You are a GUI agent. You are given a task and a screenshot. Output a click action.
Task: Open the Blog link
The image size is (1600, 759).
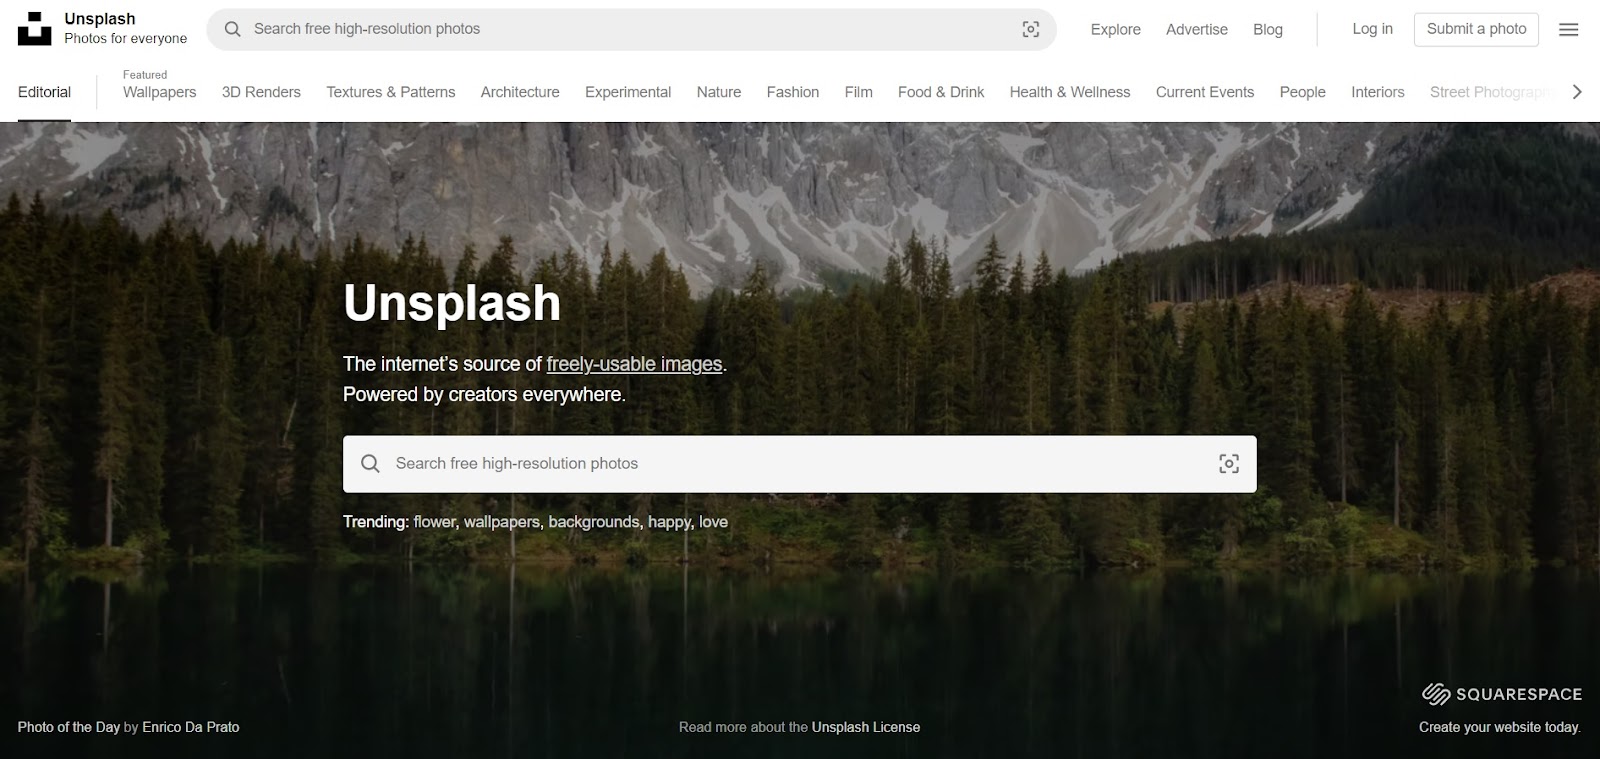1267,29
